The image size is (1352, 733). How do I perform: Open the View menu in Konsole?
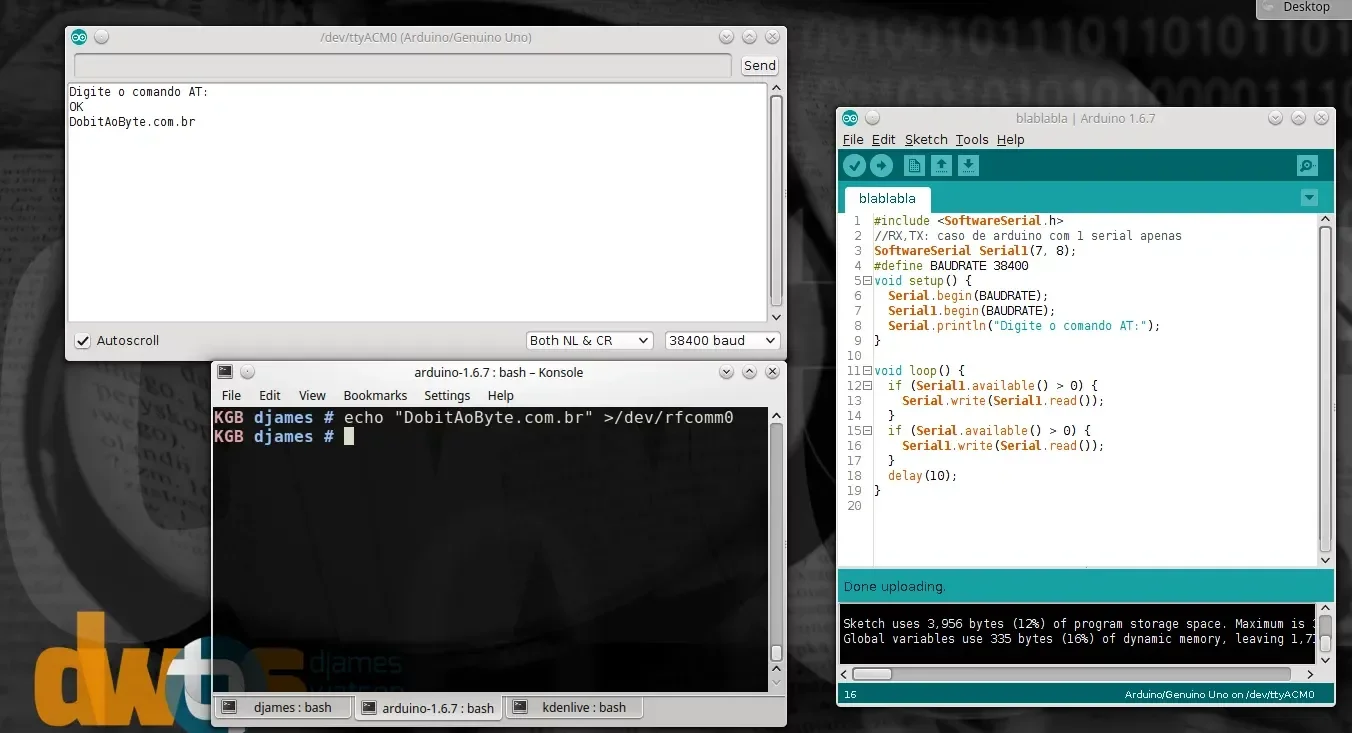[312, 396]
